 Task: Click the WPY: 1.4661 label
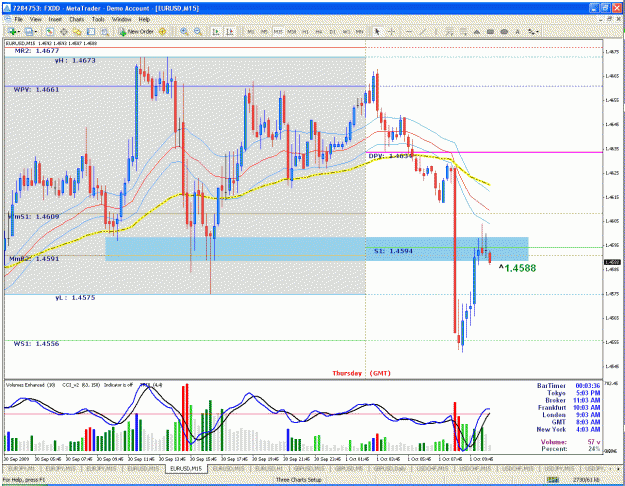(x=36, y=90)
